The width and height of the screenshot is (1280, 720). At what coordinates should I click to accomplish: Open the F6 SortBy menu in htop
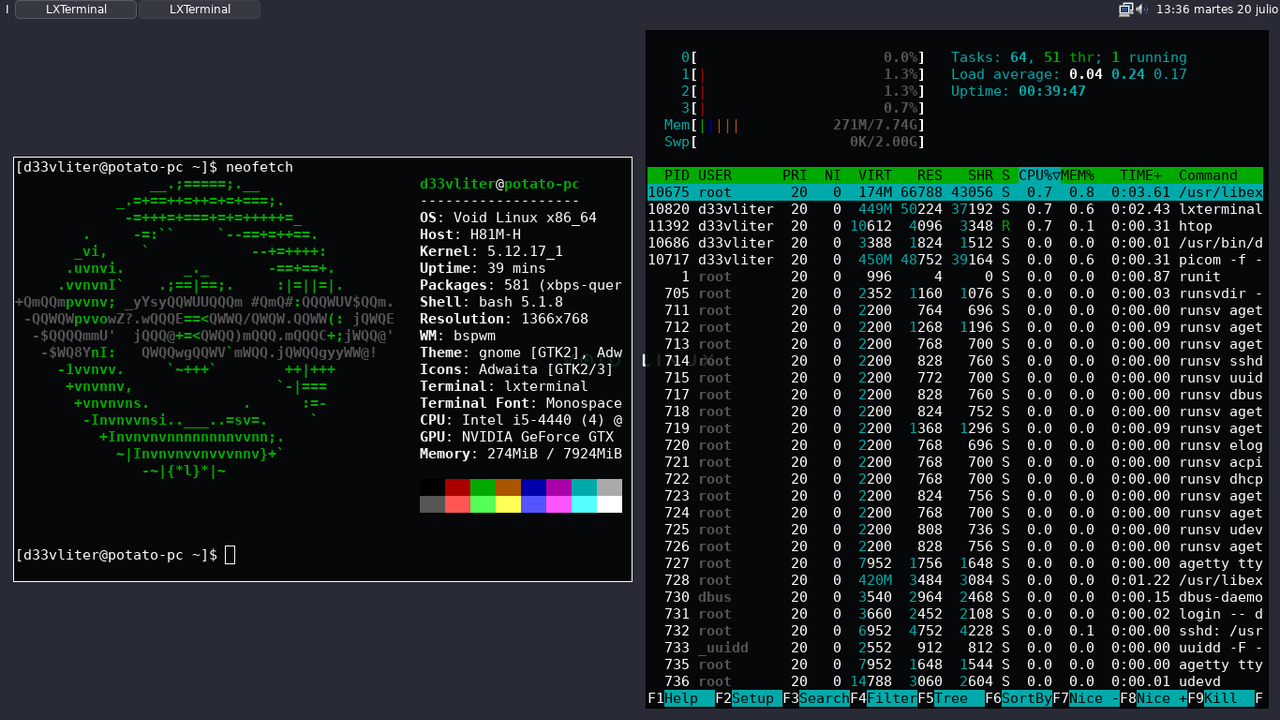[1018, 698]
